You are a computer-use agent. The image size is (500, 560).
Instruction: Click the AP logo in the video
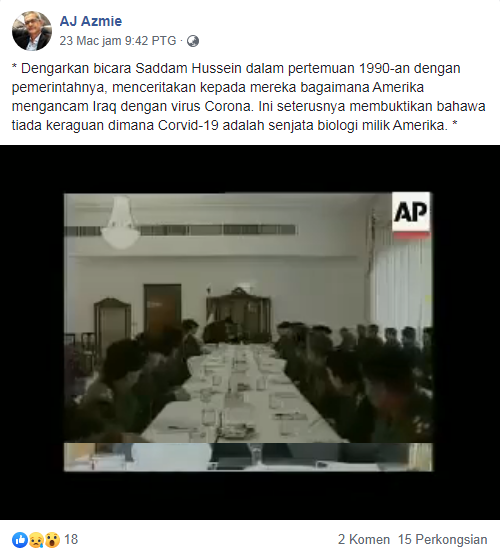[411, 212]
